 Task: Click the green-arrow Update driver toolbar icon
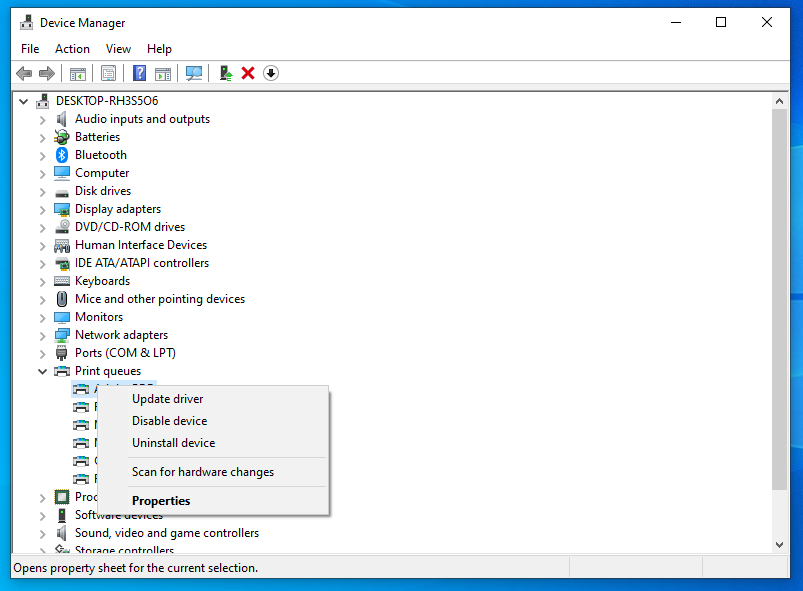point(225,73)
